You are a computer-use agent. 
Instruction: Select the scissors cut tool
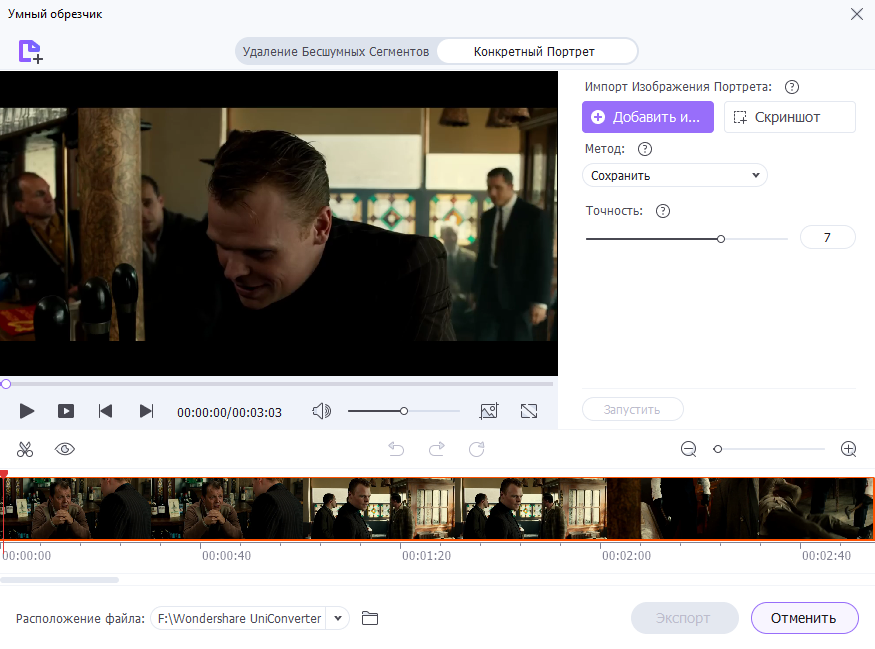click(25, 449)
